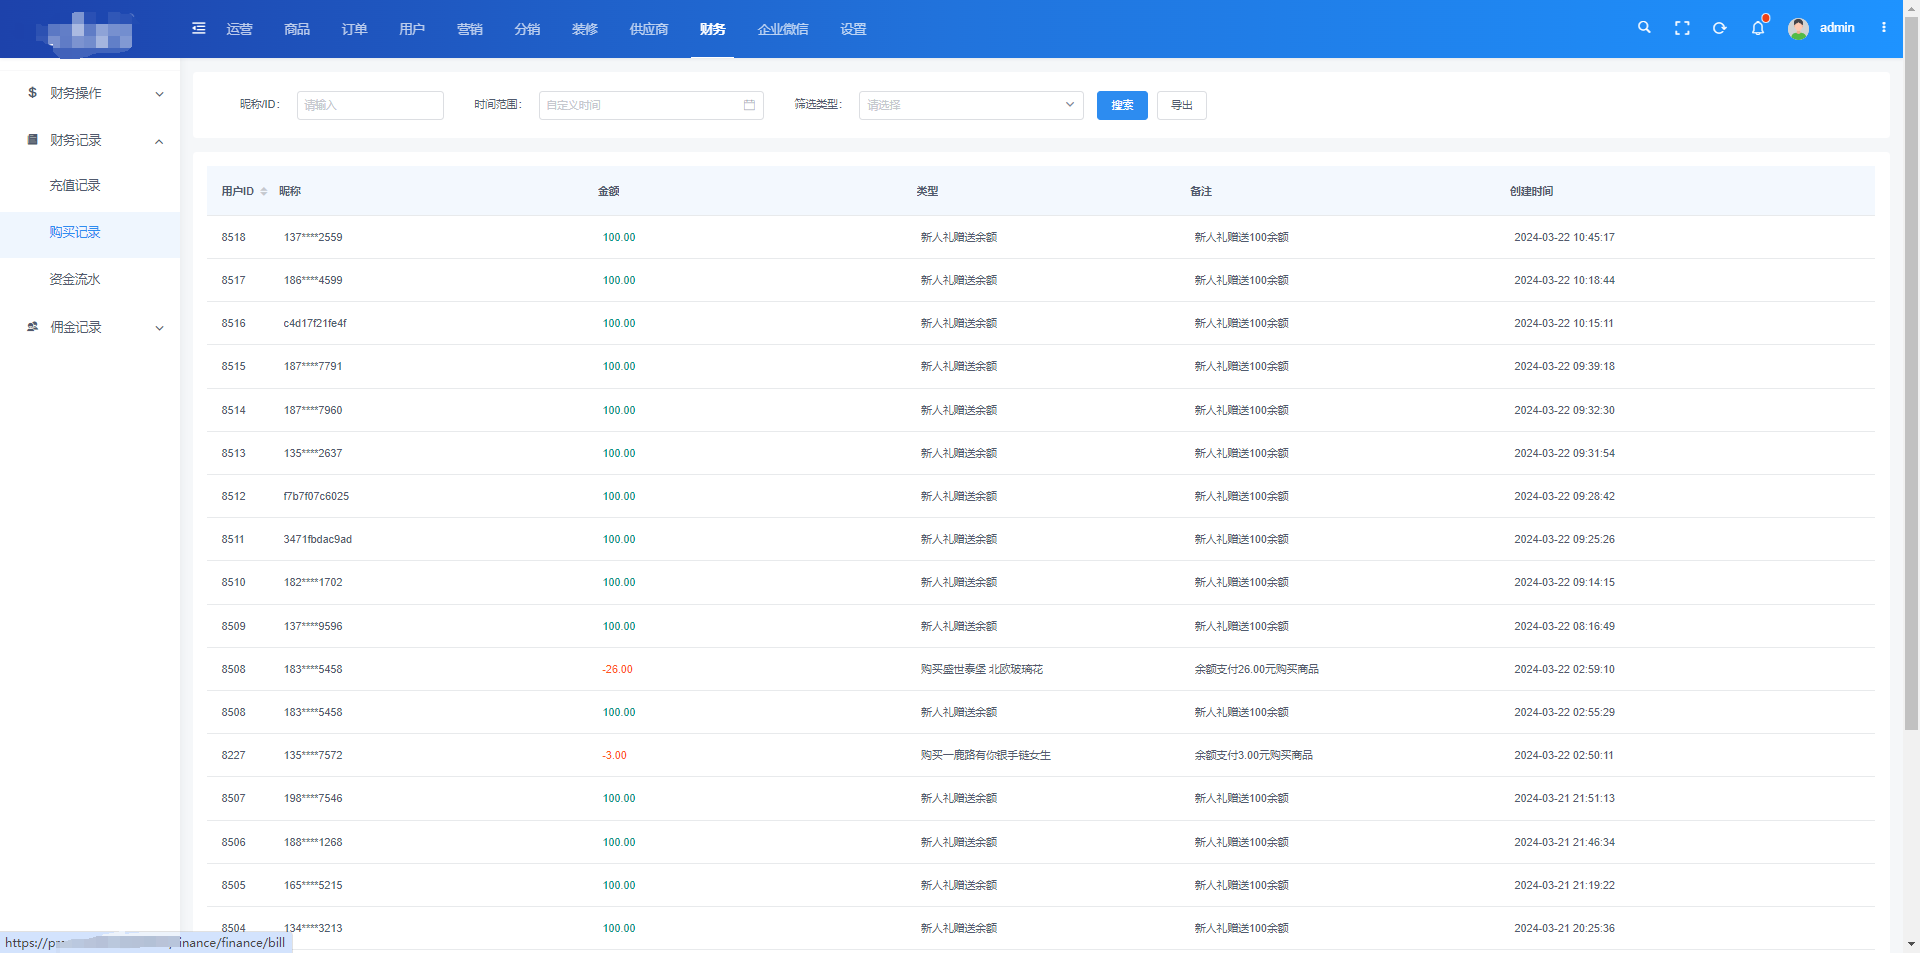Open the 企业微信 top menu
This screenshot has height=953, width=1920.
tap(783, 29)
